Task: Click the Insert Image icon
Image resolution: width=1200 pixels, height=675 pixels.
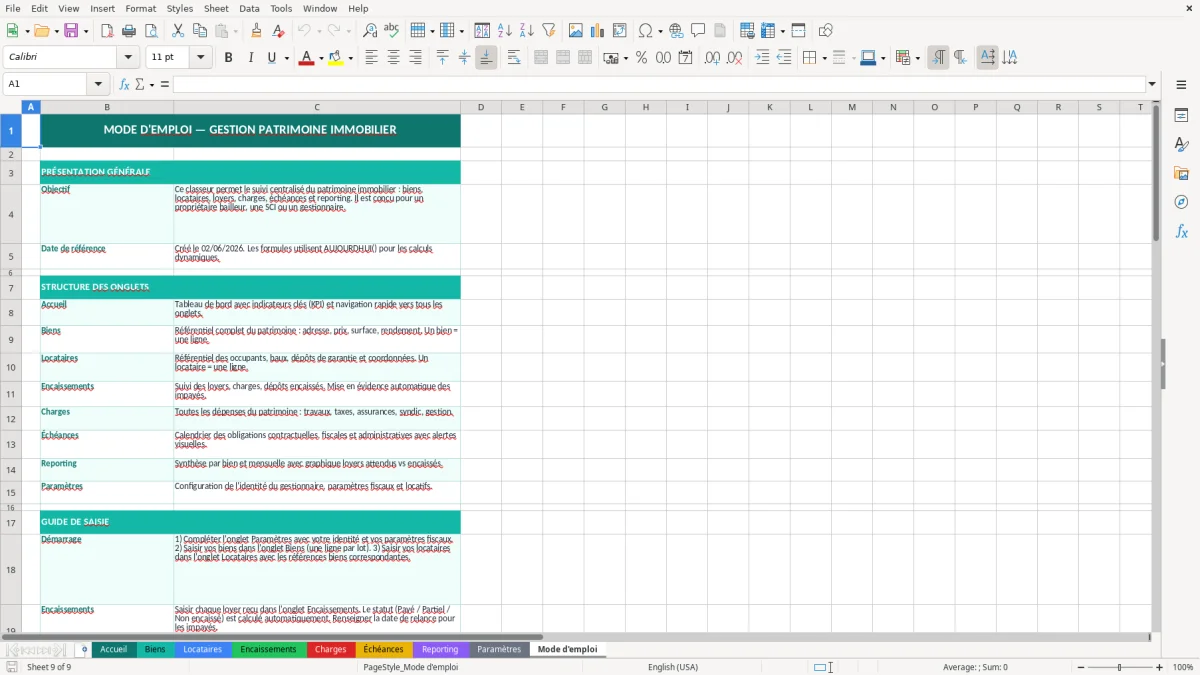Action: 576,31
